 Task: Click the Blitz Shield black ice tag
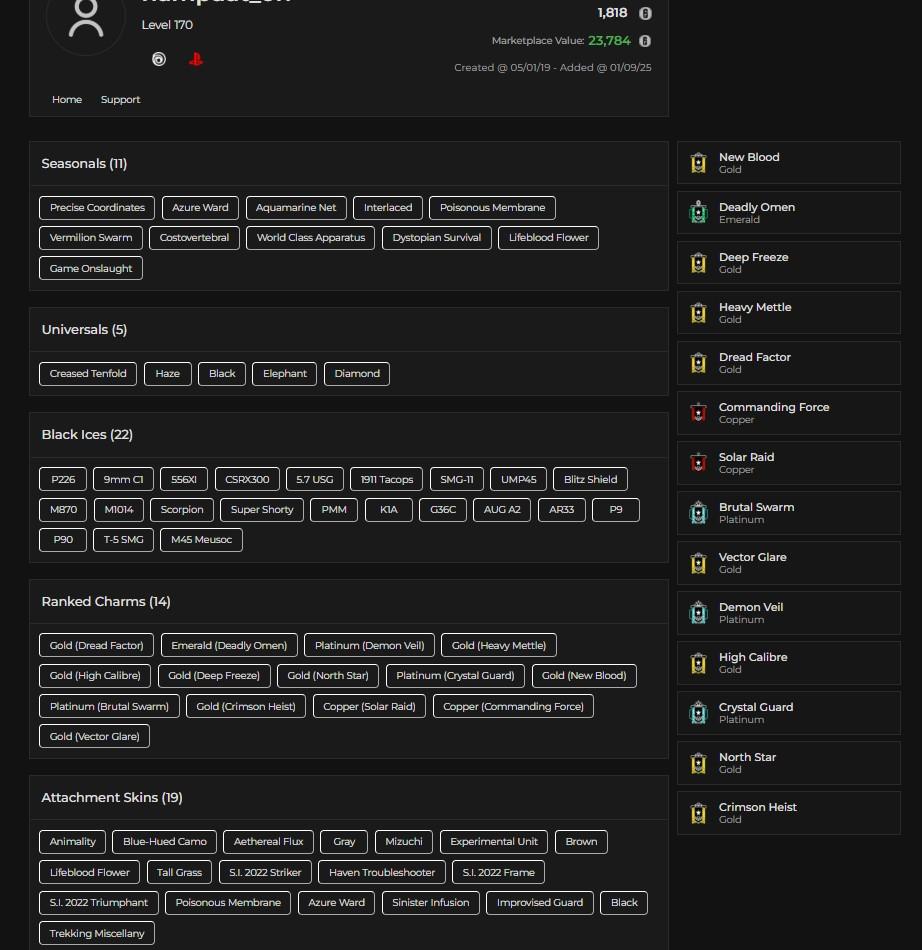click(590, 480)
